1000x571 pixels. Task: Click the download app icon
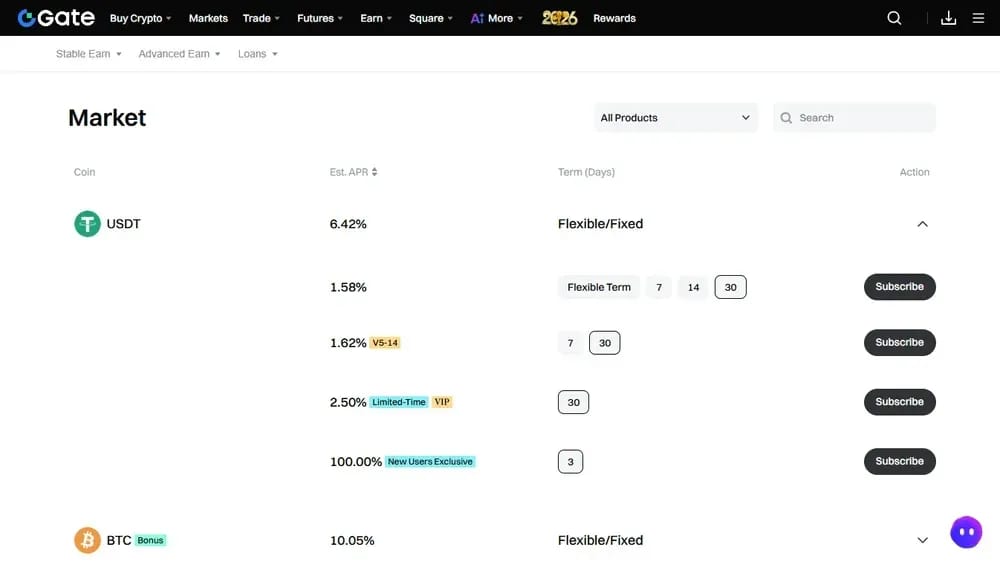(x=948, y=18)
